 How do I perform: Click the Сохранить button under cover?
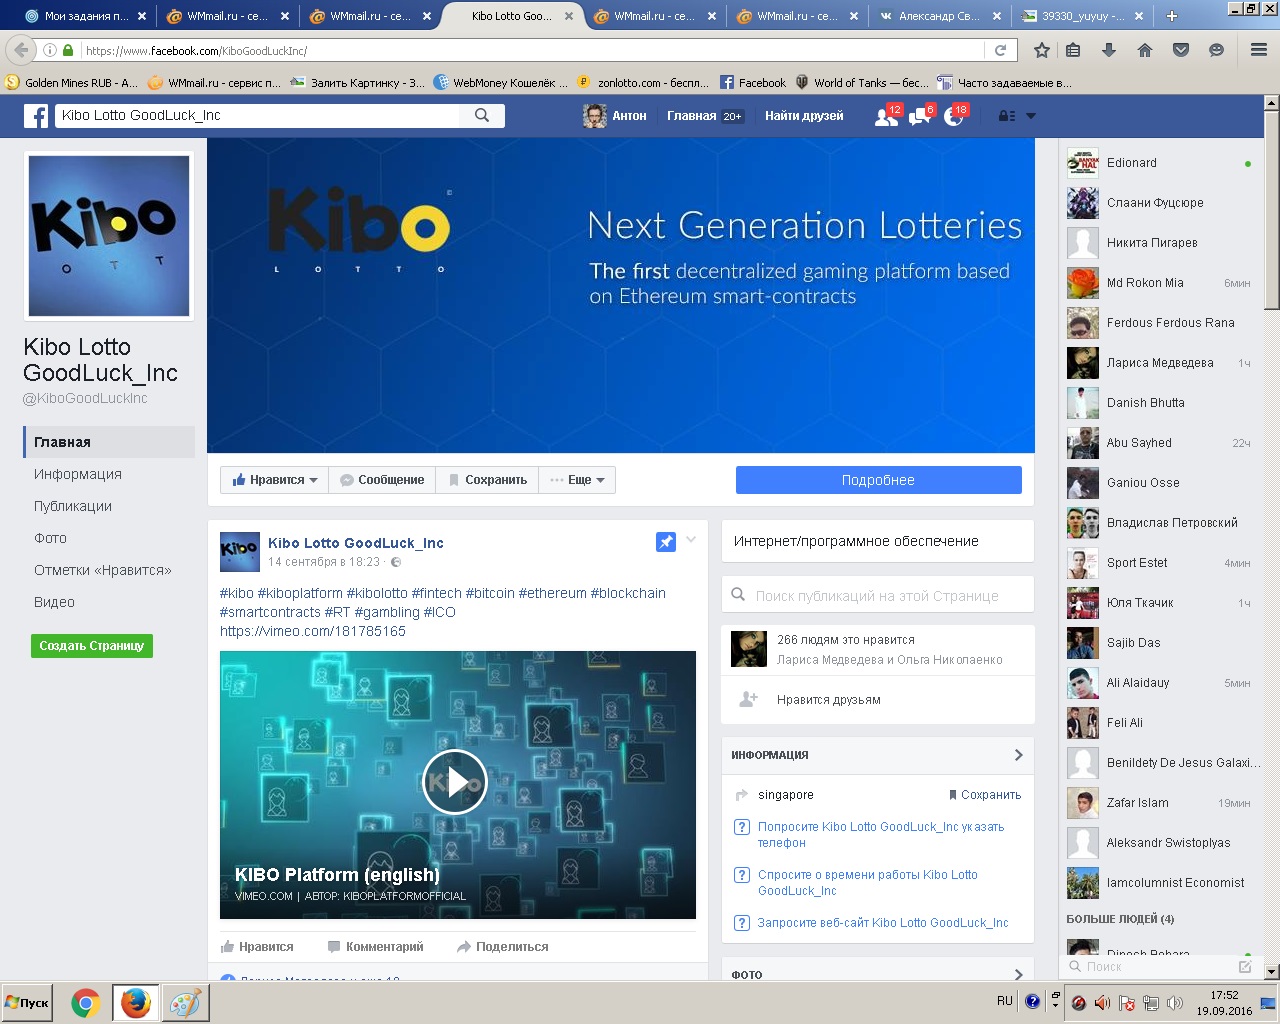click(488, 480)
